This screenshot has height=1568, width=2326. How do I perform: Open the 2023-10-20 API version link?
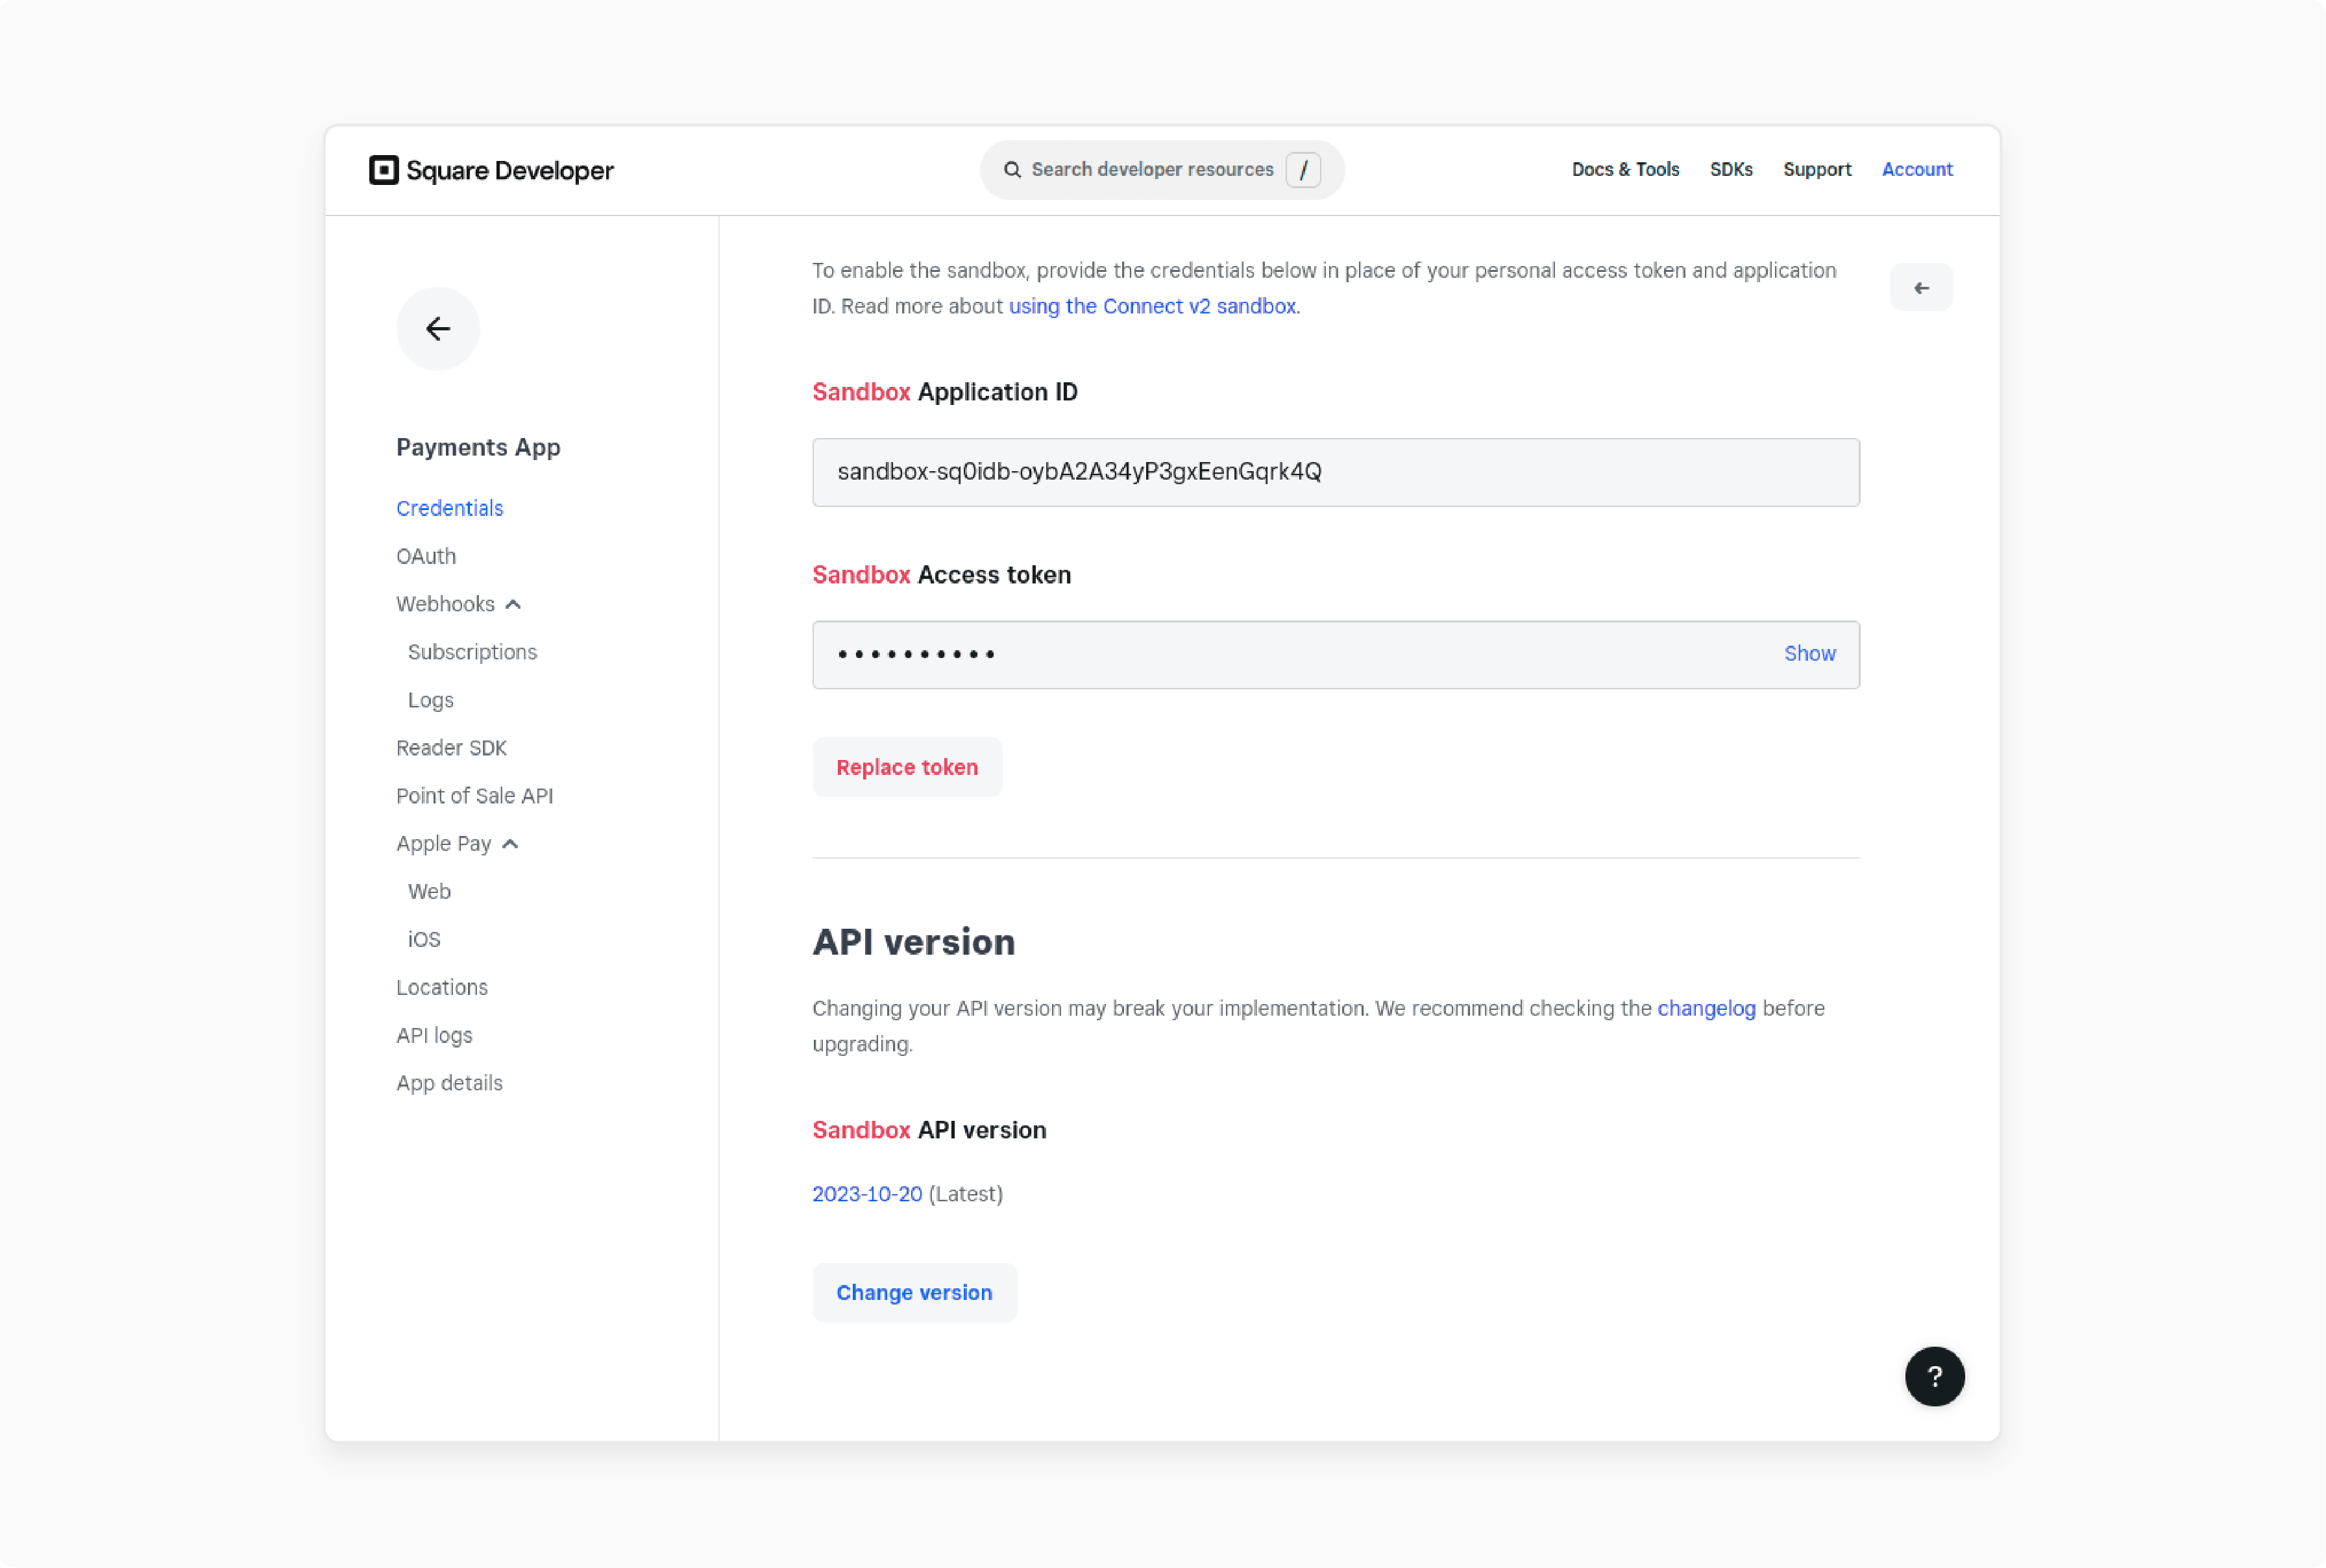point(867,1195)
